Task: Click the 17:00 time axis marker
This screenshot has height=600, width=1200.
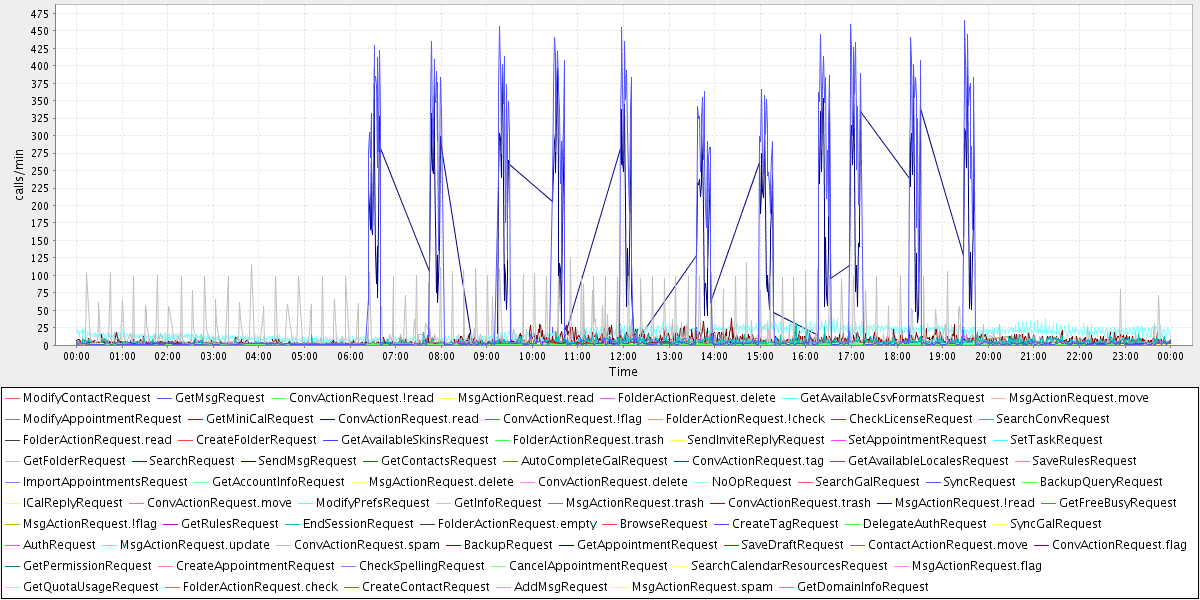Action: pos(851,356)
